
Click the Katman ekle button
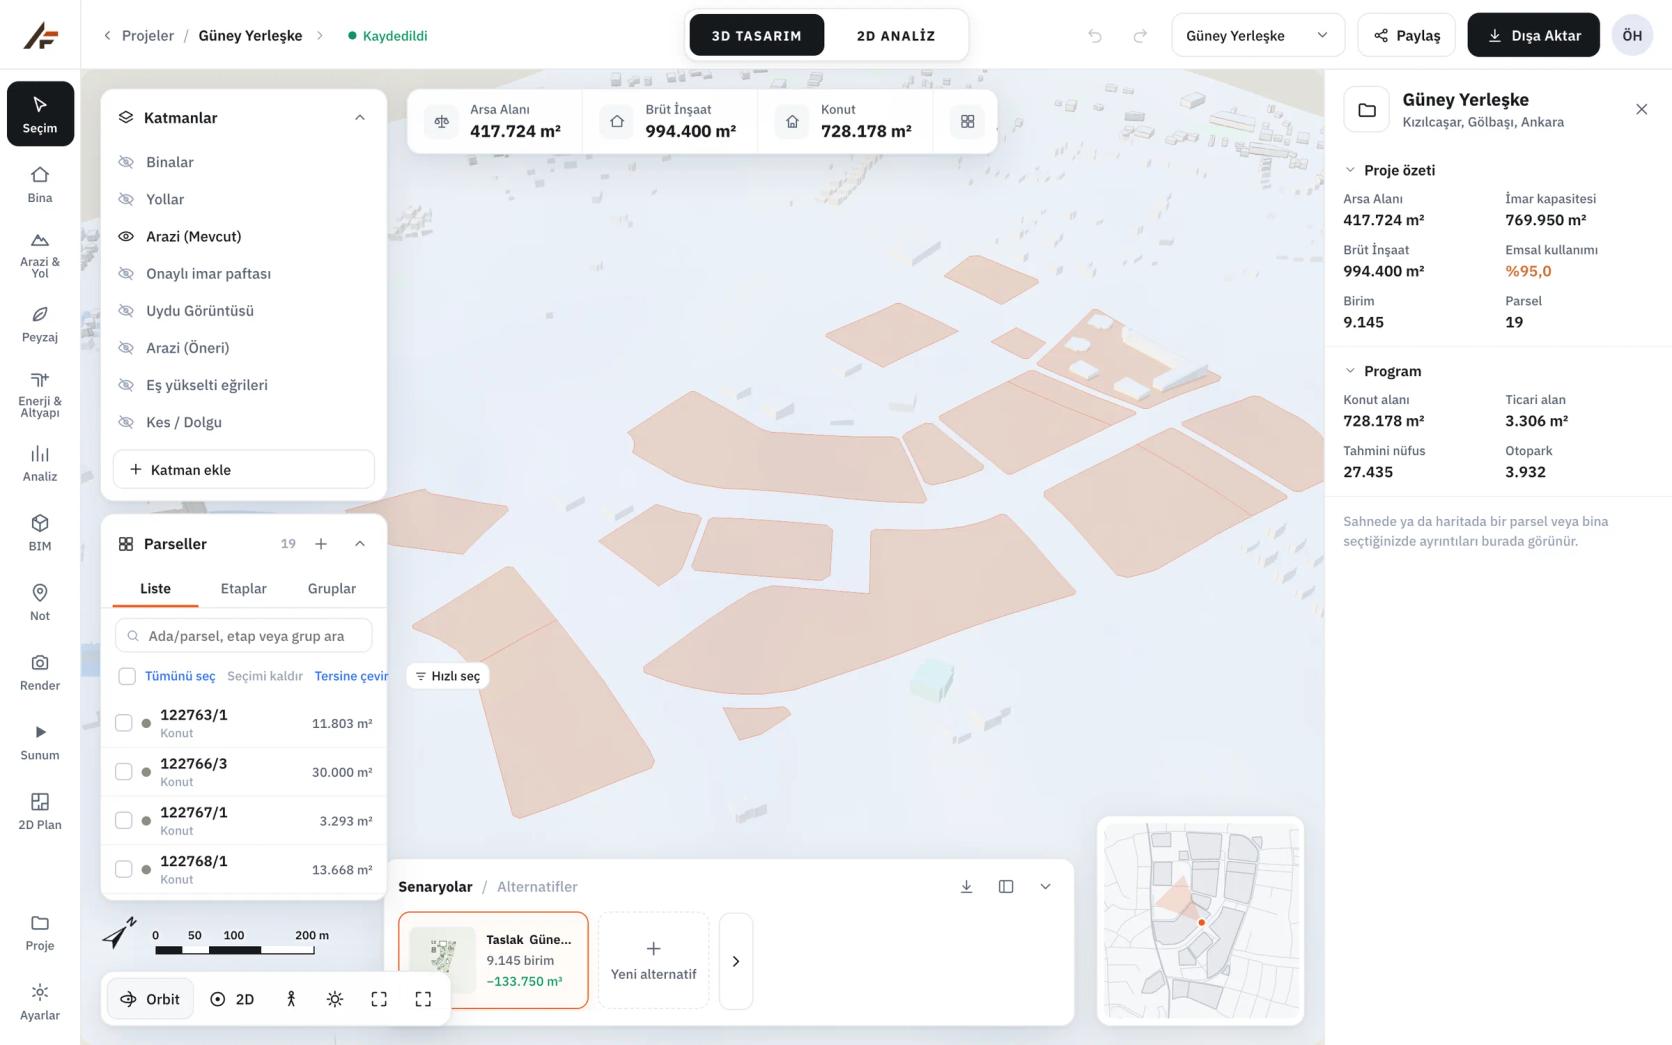tap(244, 470)
